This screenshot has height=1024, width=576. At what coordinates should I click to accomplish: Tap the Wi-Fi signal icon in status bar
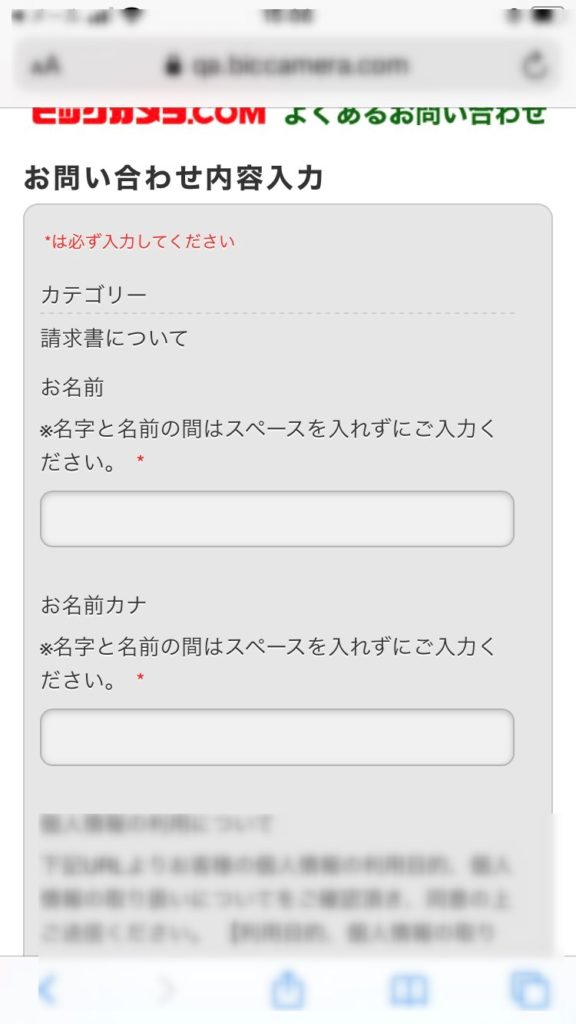[x=132, y=16]
